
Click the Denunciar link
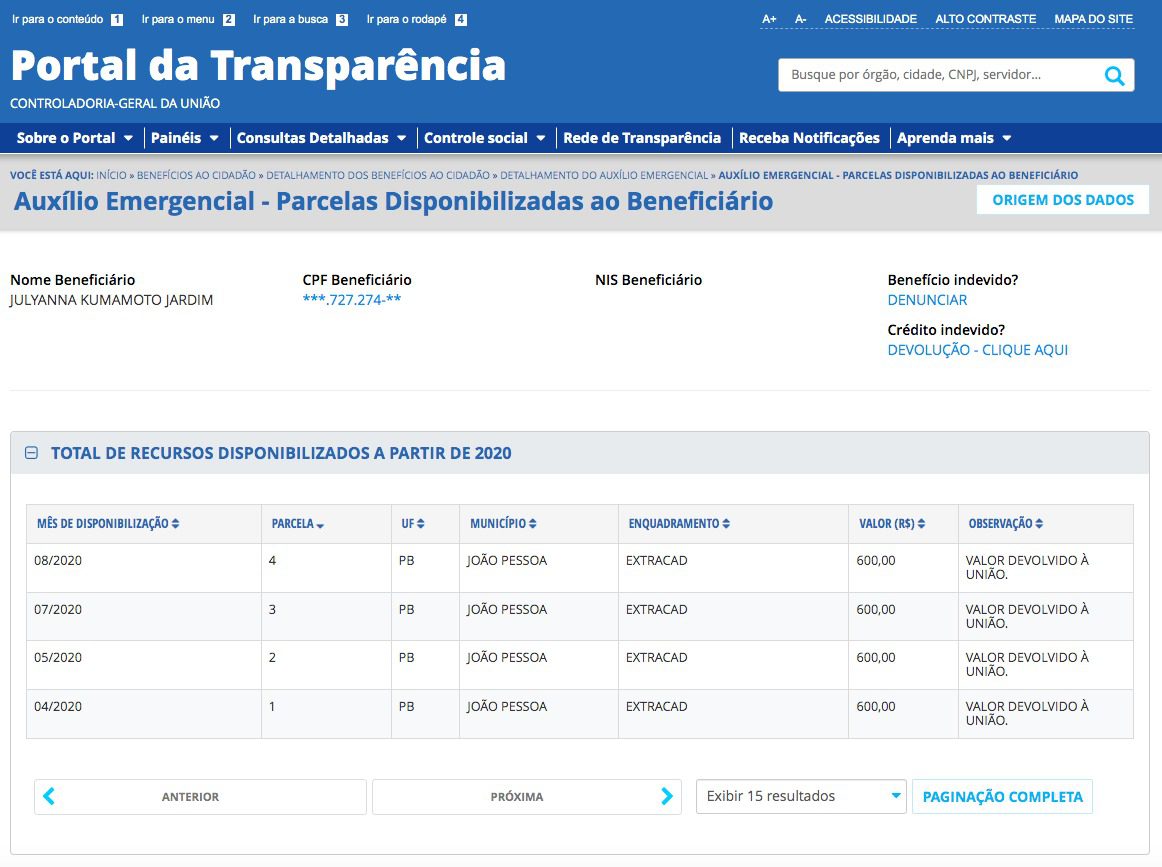click(927, 300)
